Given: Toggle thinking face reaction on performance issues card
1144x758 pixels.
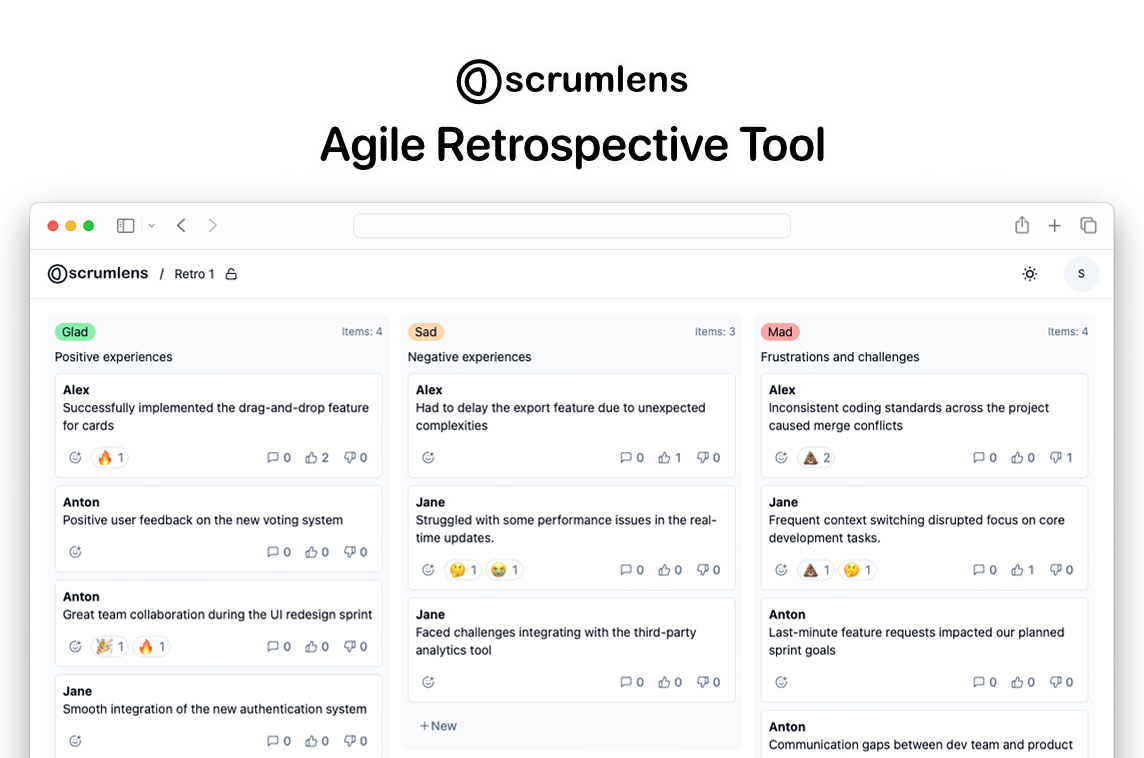Looking at the screenshot, I should tap(463, 570).
